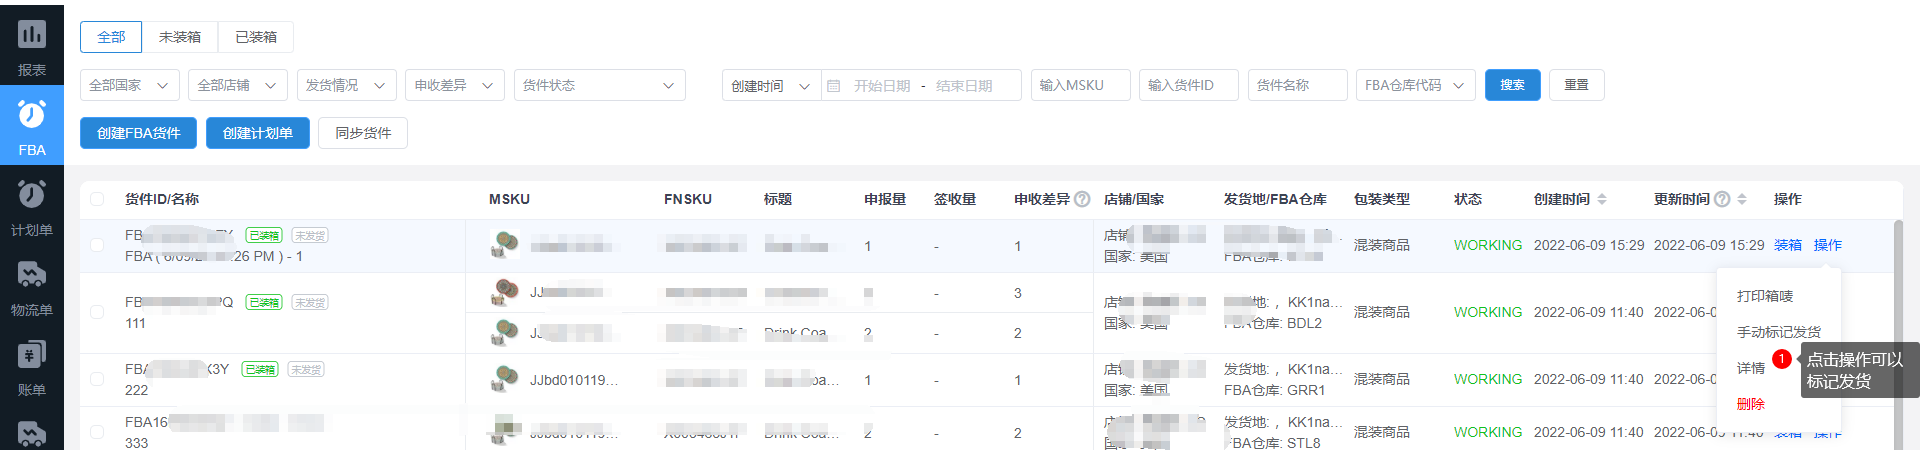1920x450 pixels.
Task: Tick the checkbox for shipment 111
Action: pos(97,312)
